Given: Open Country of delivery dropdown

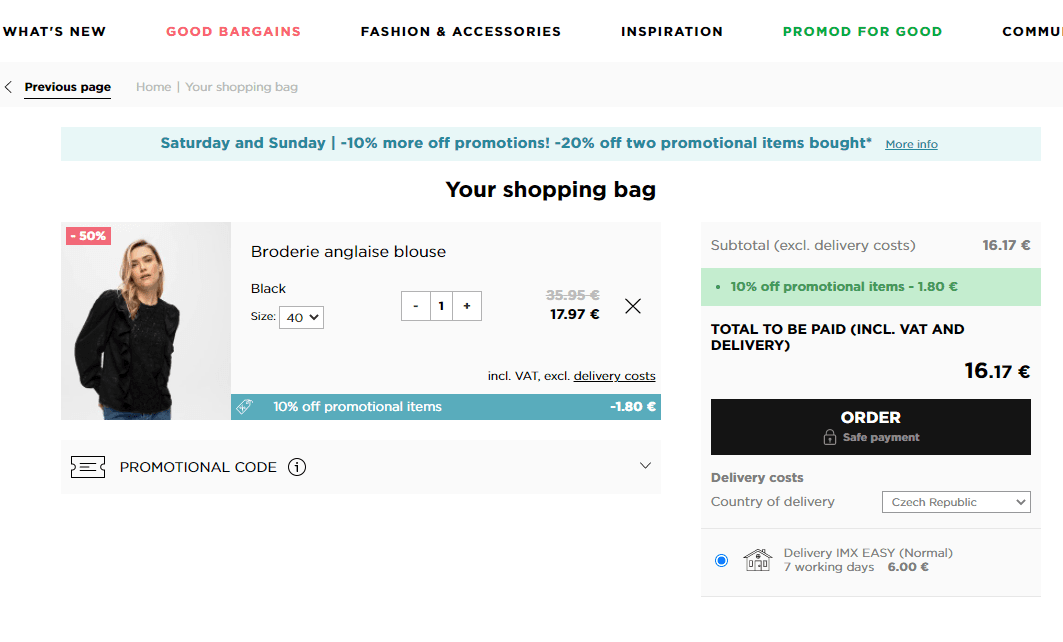Looking at the screenshot, I should [956, 502].
